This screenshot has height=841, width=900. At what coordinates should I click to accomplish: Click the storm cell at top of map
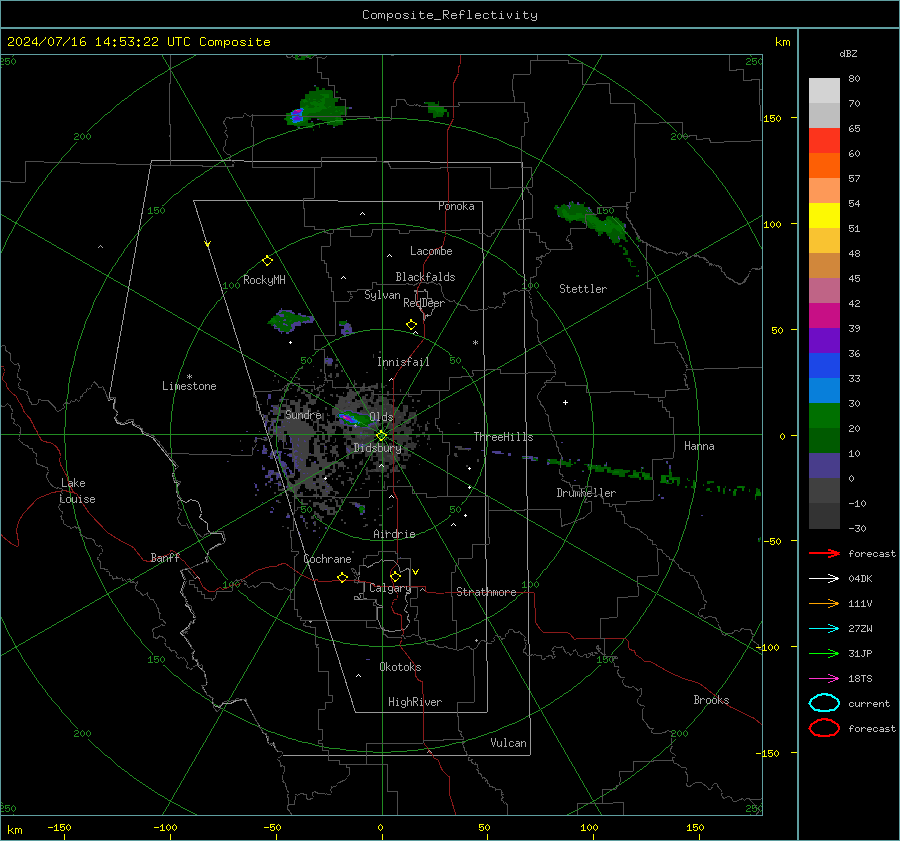(317, 108)
